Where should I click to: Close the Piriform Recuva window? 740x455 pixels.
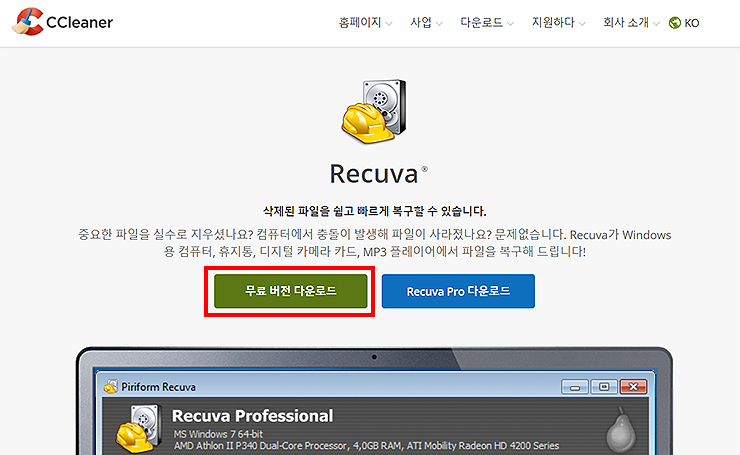(x=633, y=387)
